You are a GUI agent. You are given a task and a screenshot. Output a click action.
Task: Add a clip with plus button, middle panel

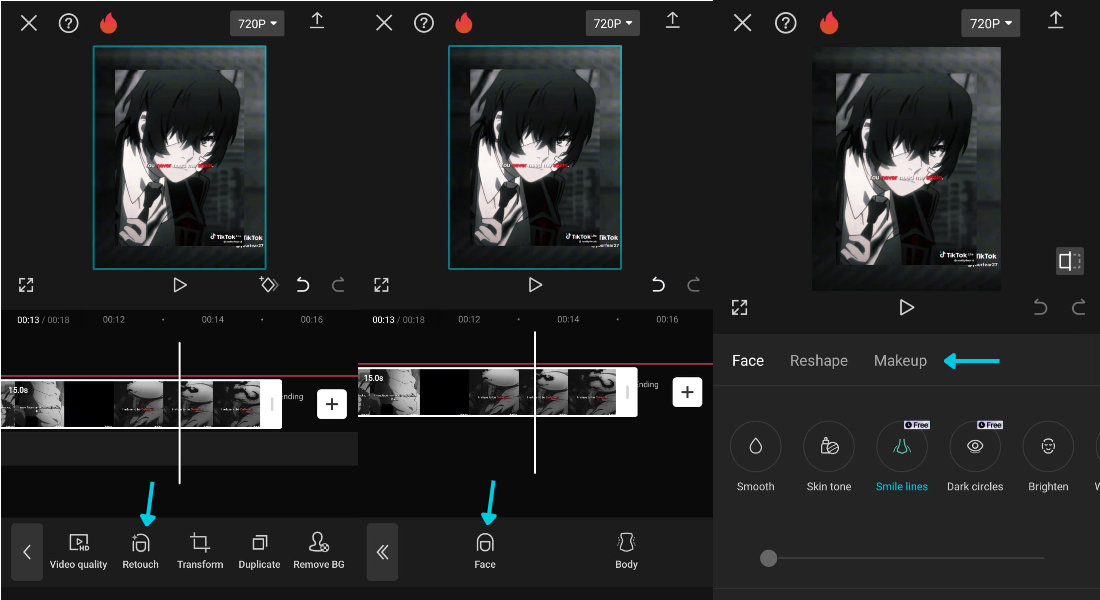[688, 392]
